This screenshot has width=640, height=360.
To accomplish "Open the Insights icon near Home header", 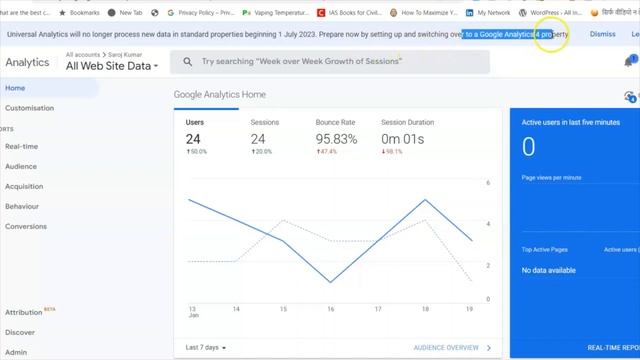I will click(630, 97).
